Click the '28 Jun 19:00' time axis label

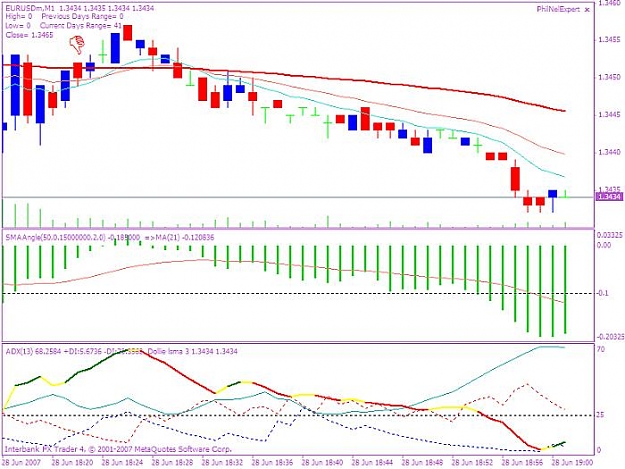tap(572, 463)
